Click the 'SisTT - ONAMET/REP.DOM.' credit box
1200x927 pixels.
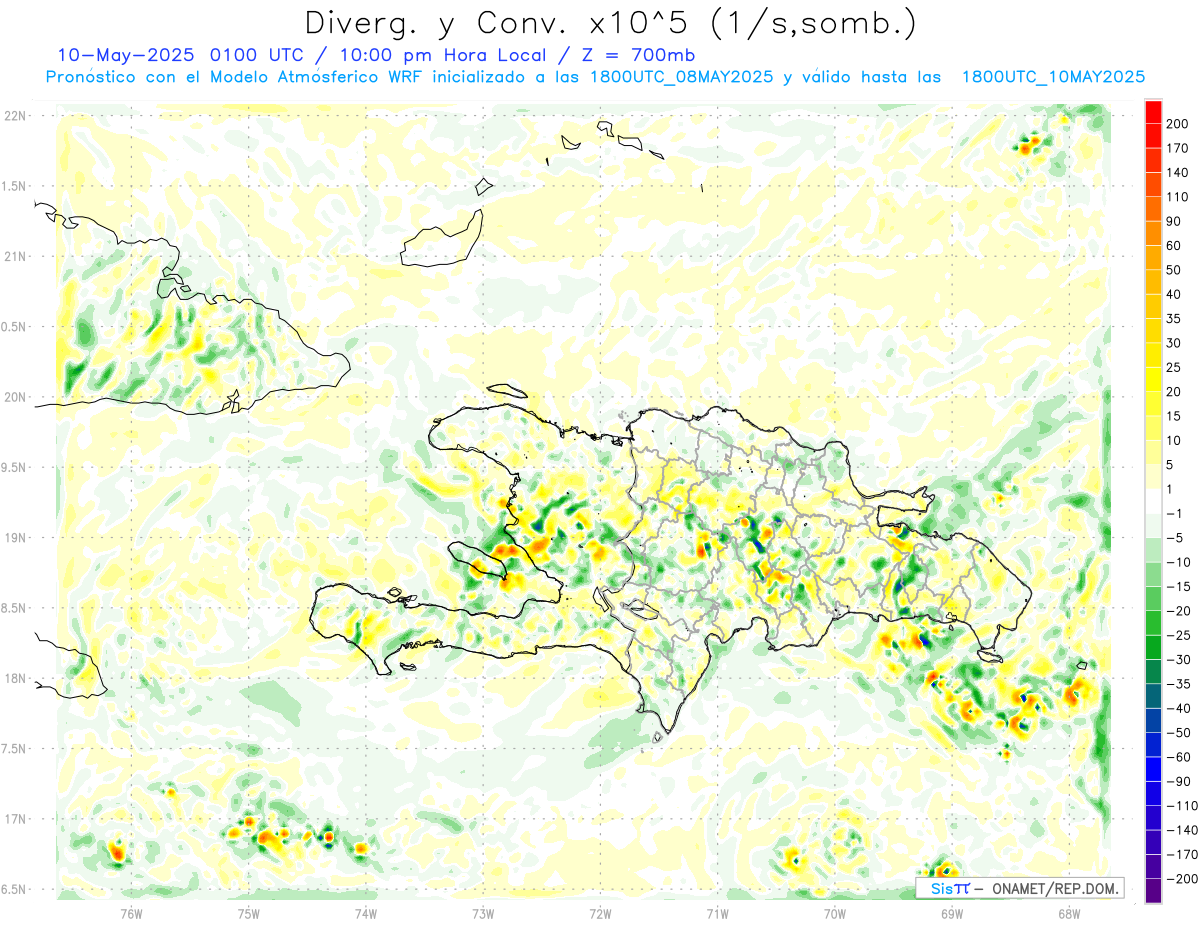[x=1020, y=888]
